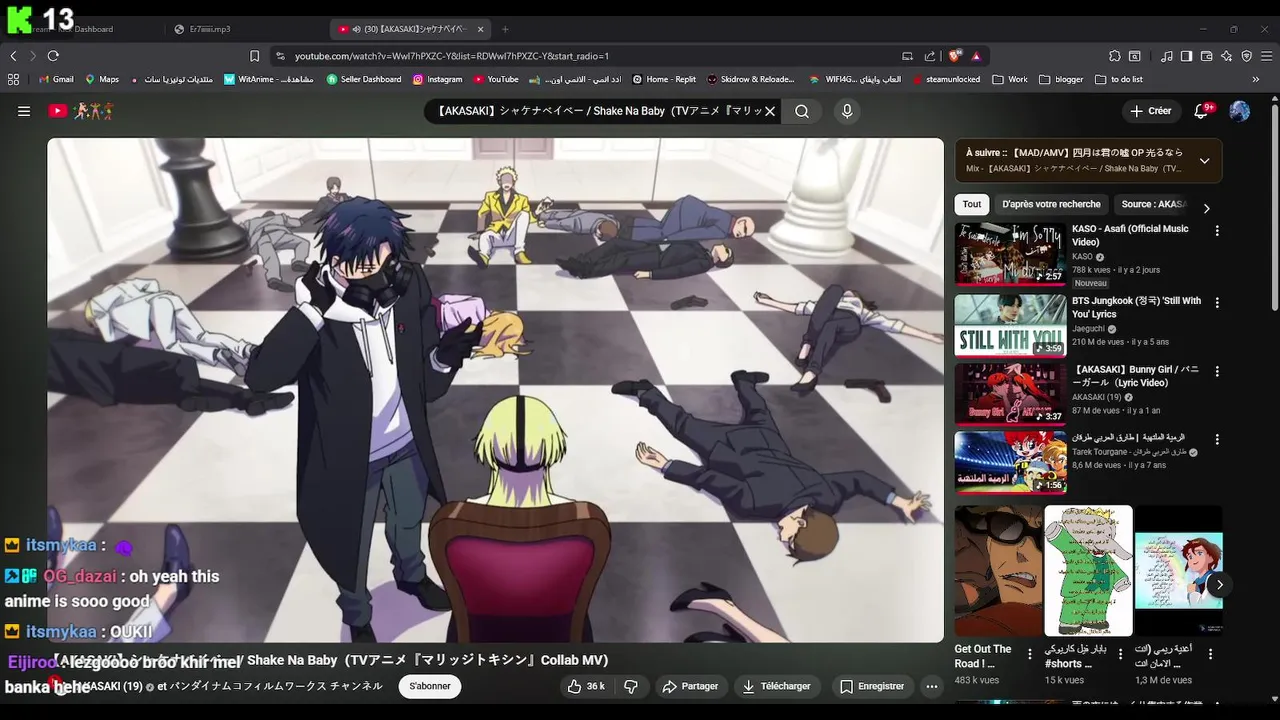Subscribe with the S'abonner button
Image resolution: width=1280 pixels, height=720 pixels.
[430, 686]
